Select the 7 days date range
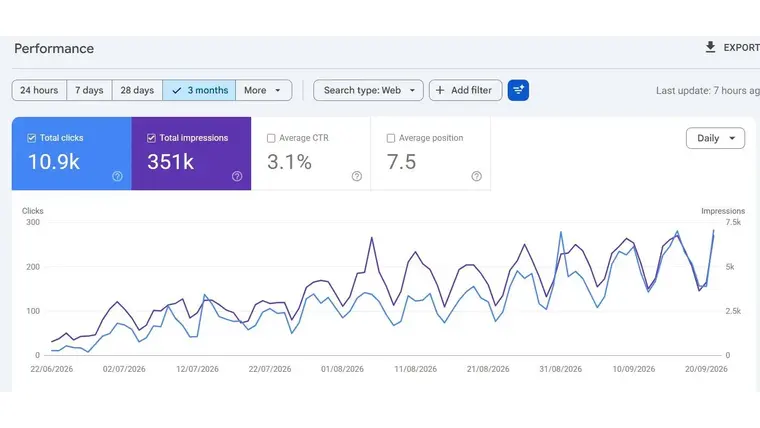The height and width of the screenshot is (428, 760). tap(89, 90)
